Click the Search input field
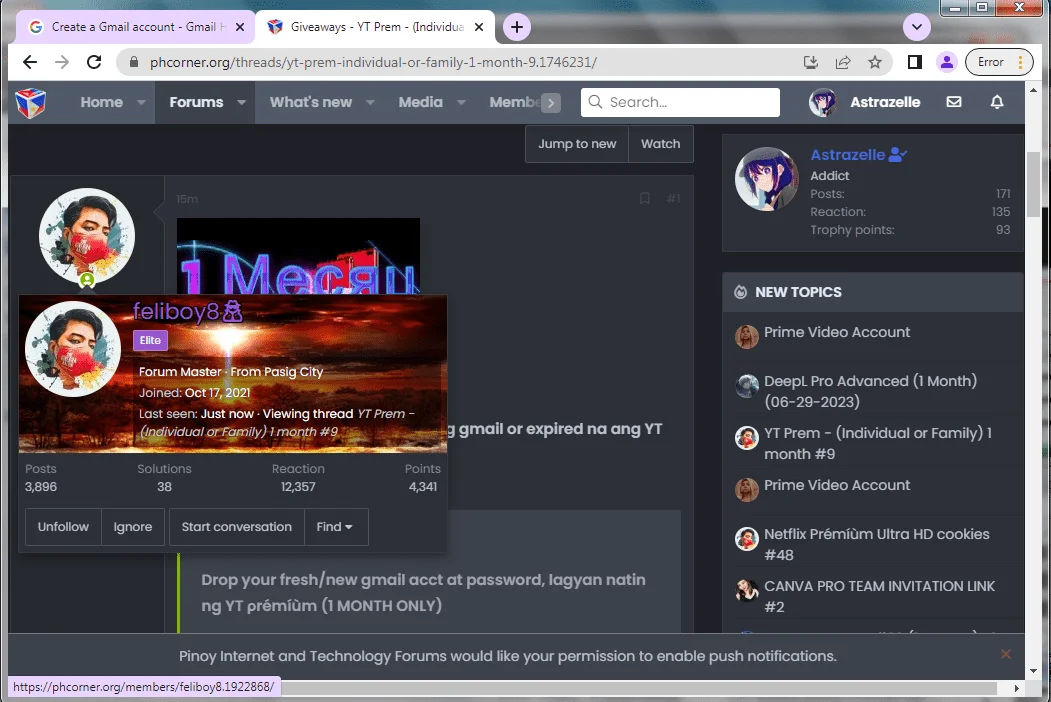Viewport: 1051px width, 702px height. 680,103
